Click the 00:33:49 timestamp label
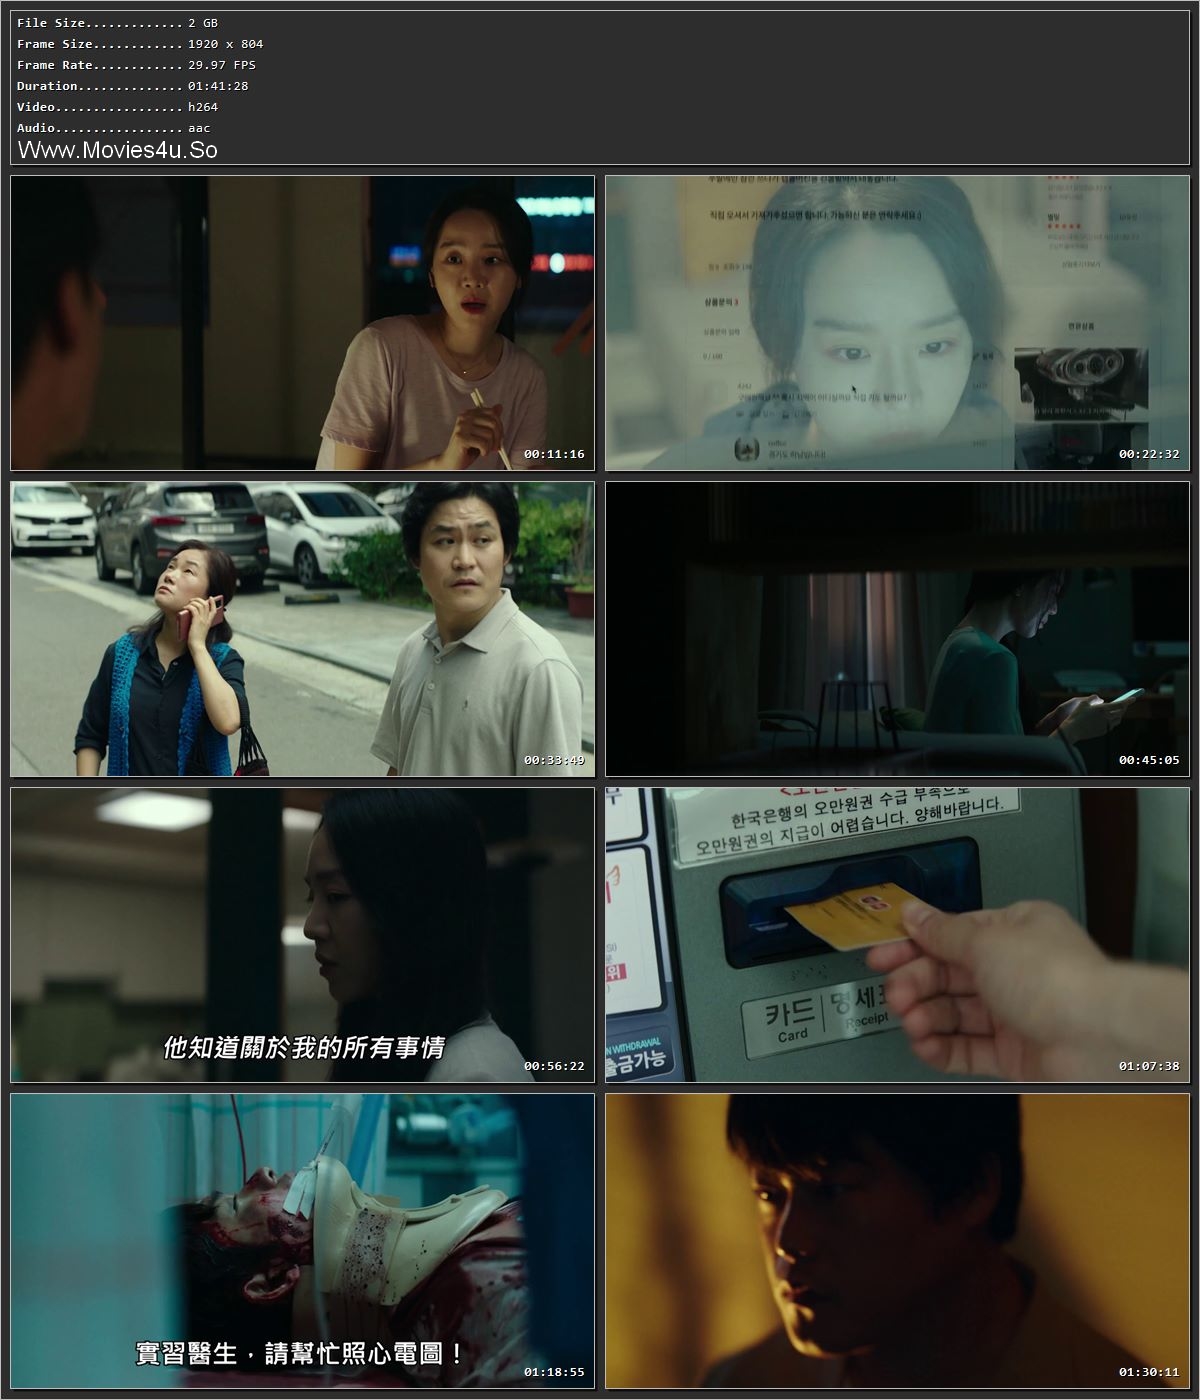Screen dimensions: 1200x1400 point(553,758)
